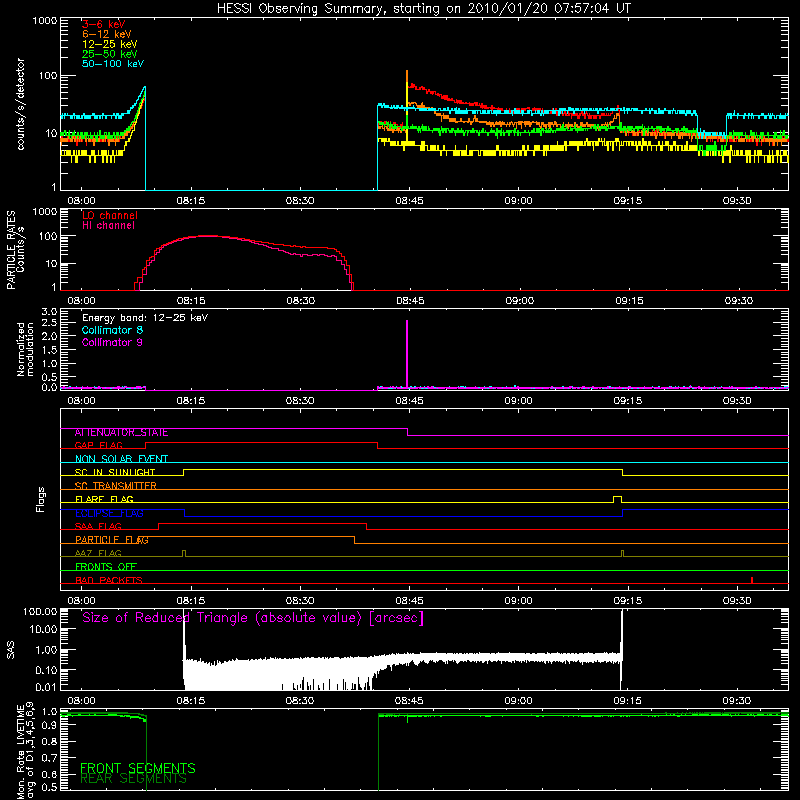Click the 09:15 time label under the Flags panel

(628, 601)
